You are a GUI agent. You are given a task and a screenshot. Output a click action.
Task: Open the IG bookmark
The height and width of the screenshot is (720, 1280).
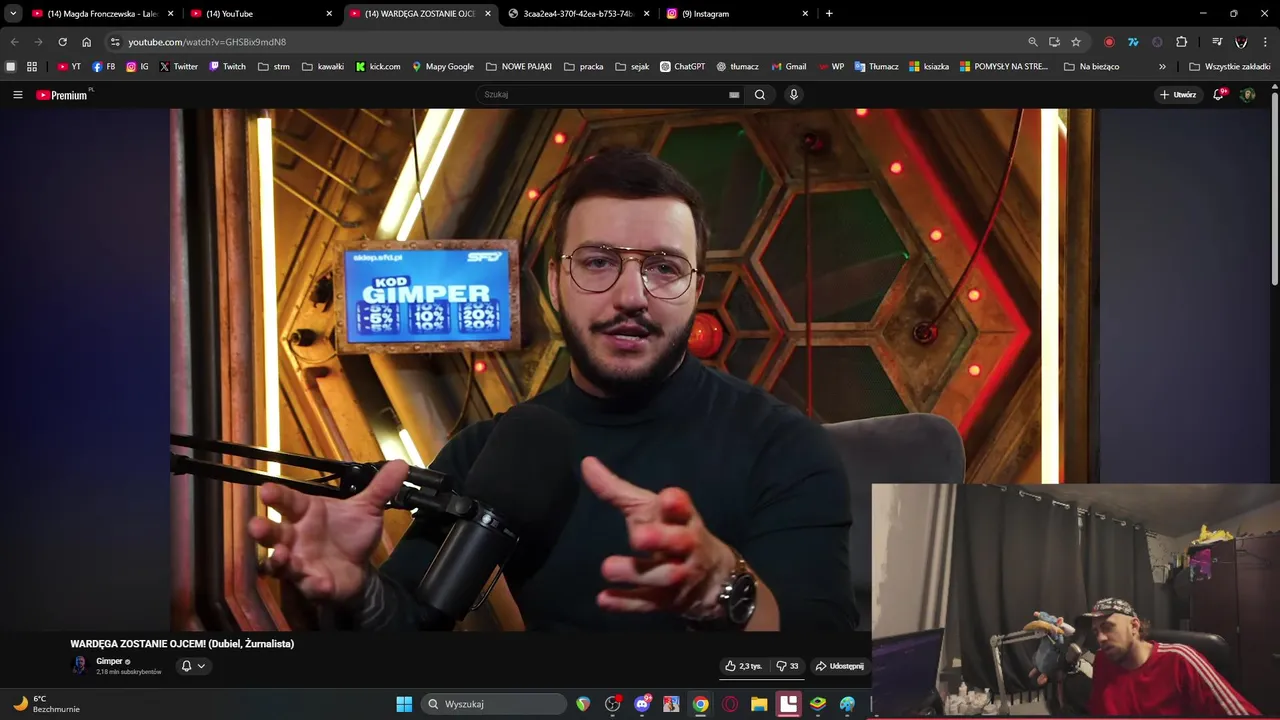click(x=137, y=67)
